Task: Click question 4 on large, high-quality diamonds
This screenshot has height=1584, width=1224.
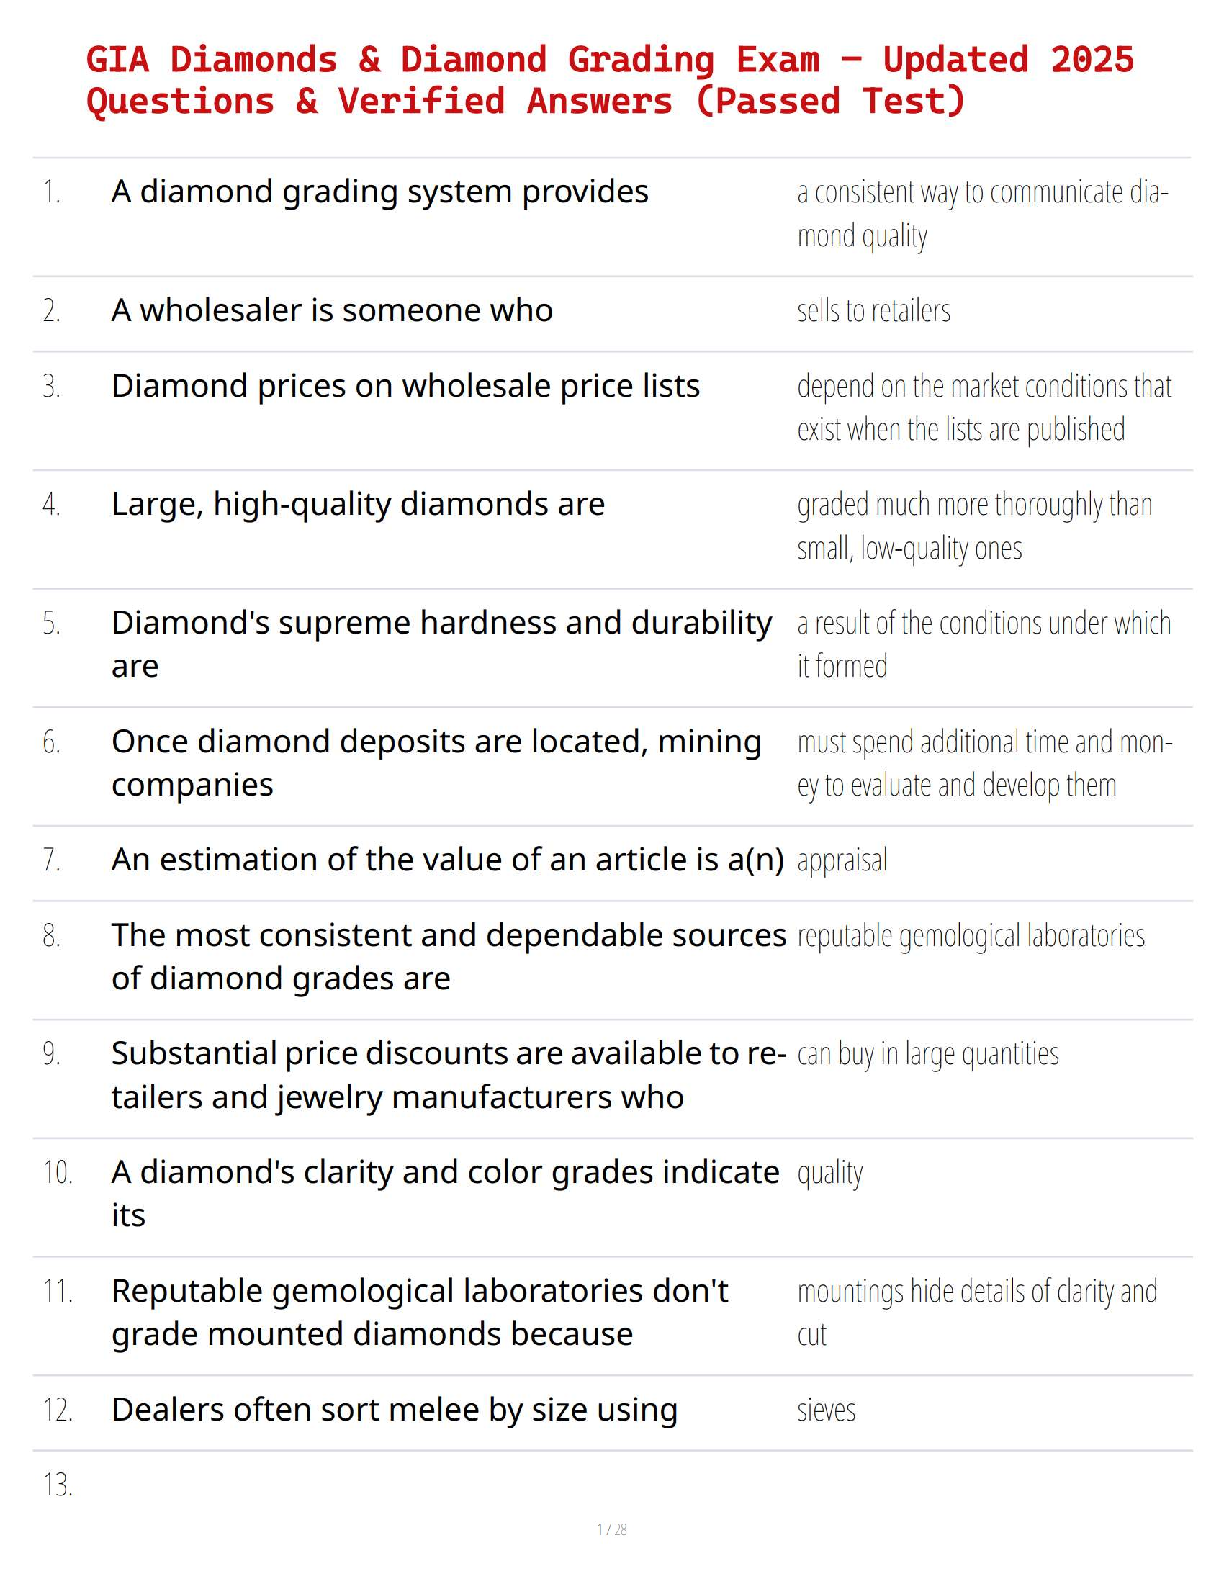Action: tap(358, 504)
